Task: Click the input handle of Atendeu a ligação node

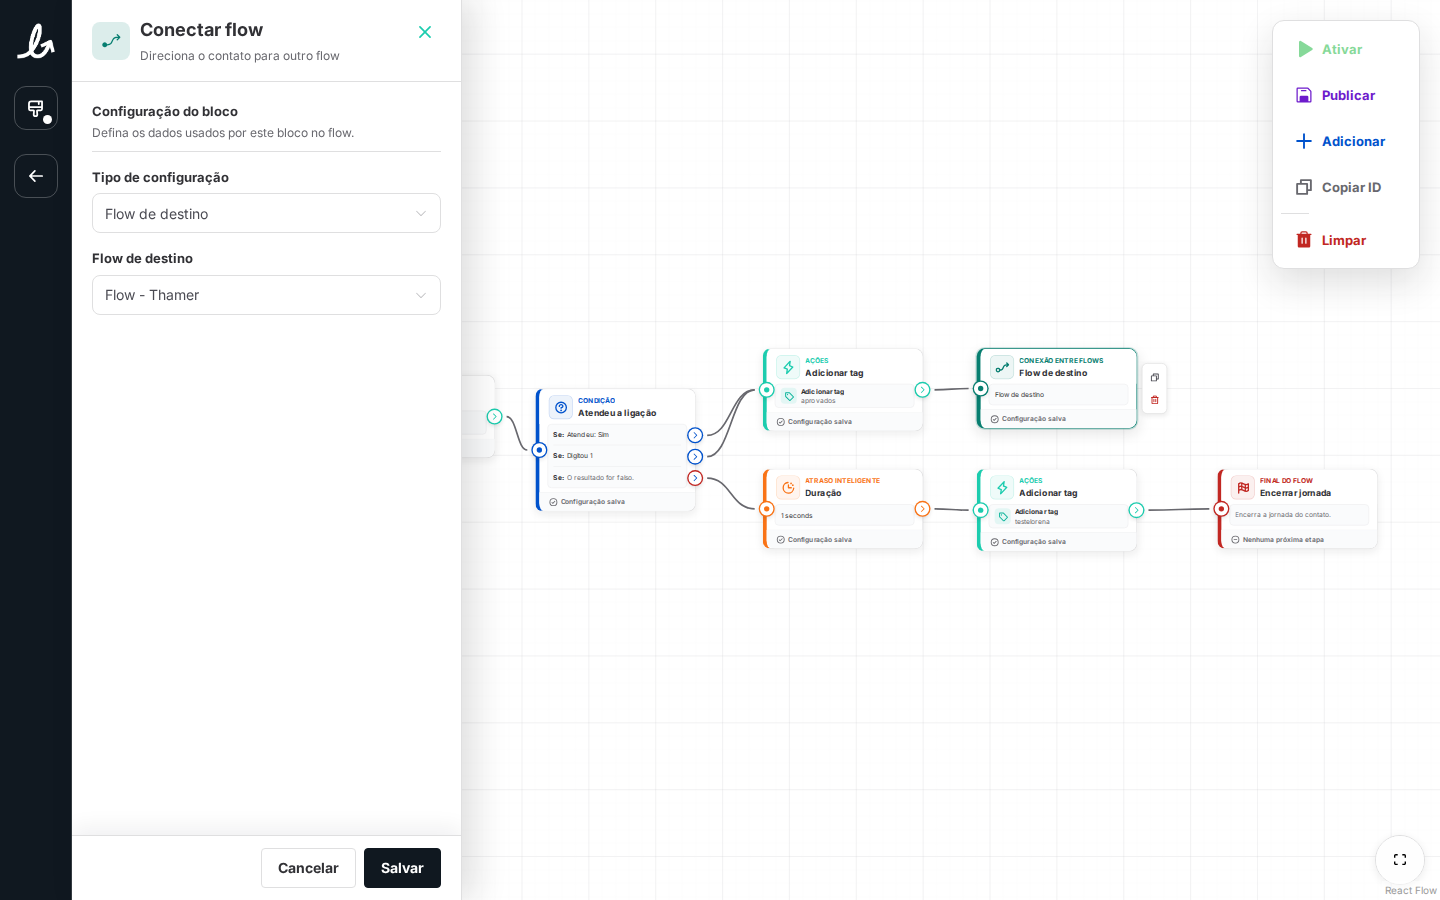Action: click(x=540, y=450)
